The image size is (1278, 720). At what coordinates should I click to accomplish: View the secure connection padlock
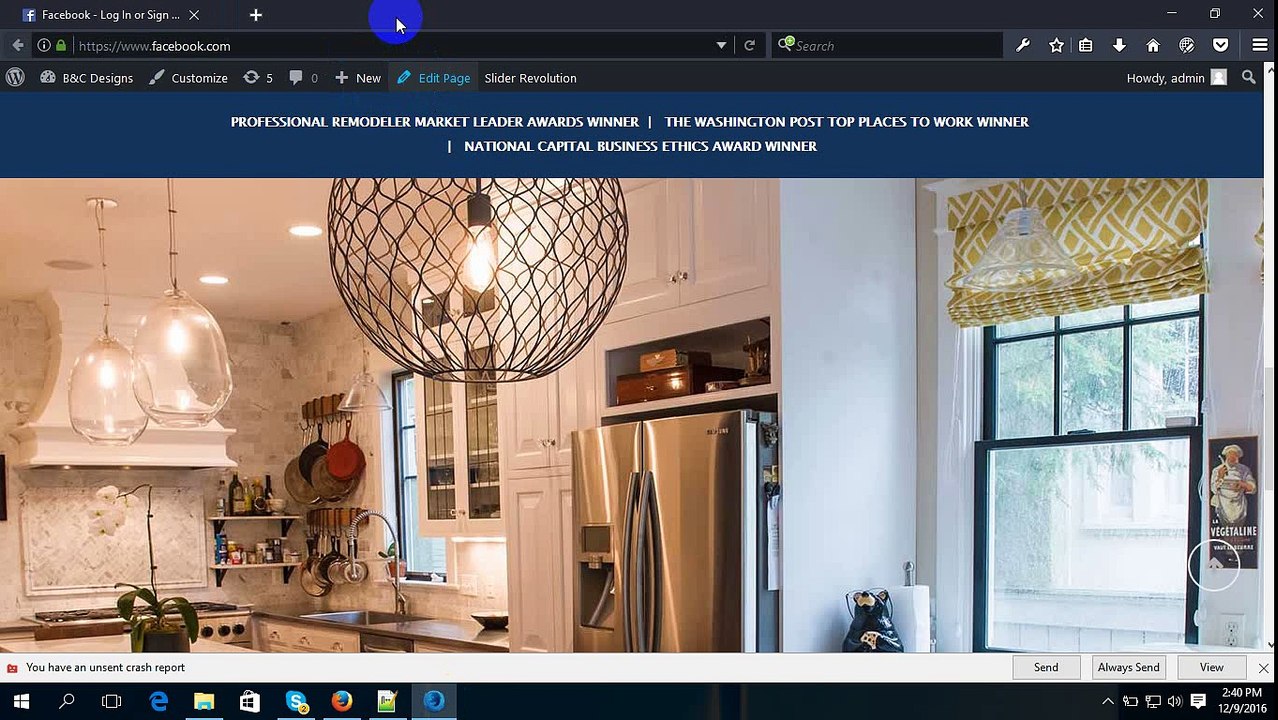(x=61, y=45)
